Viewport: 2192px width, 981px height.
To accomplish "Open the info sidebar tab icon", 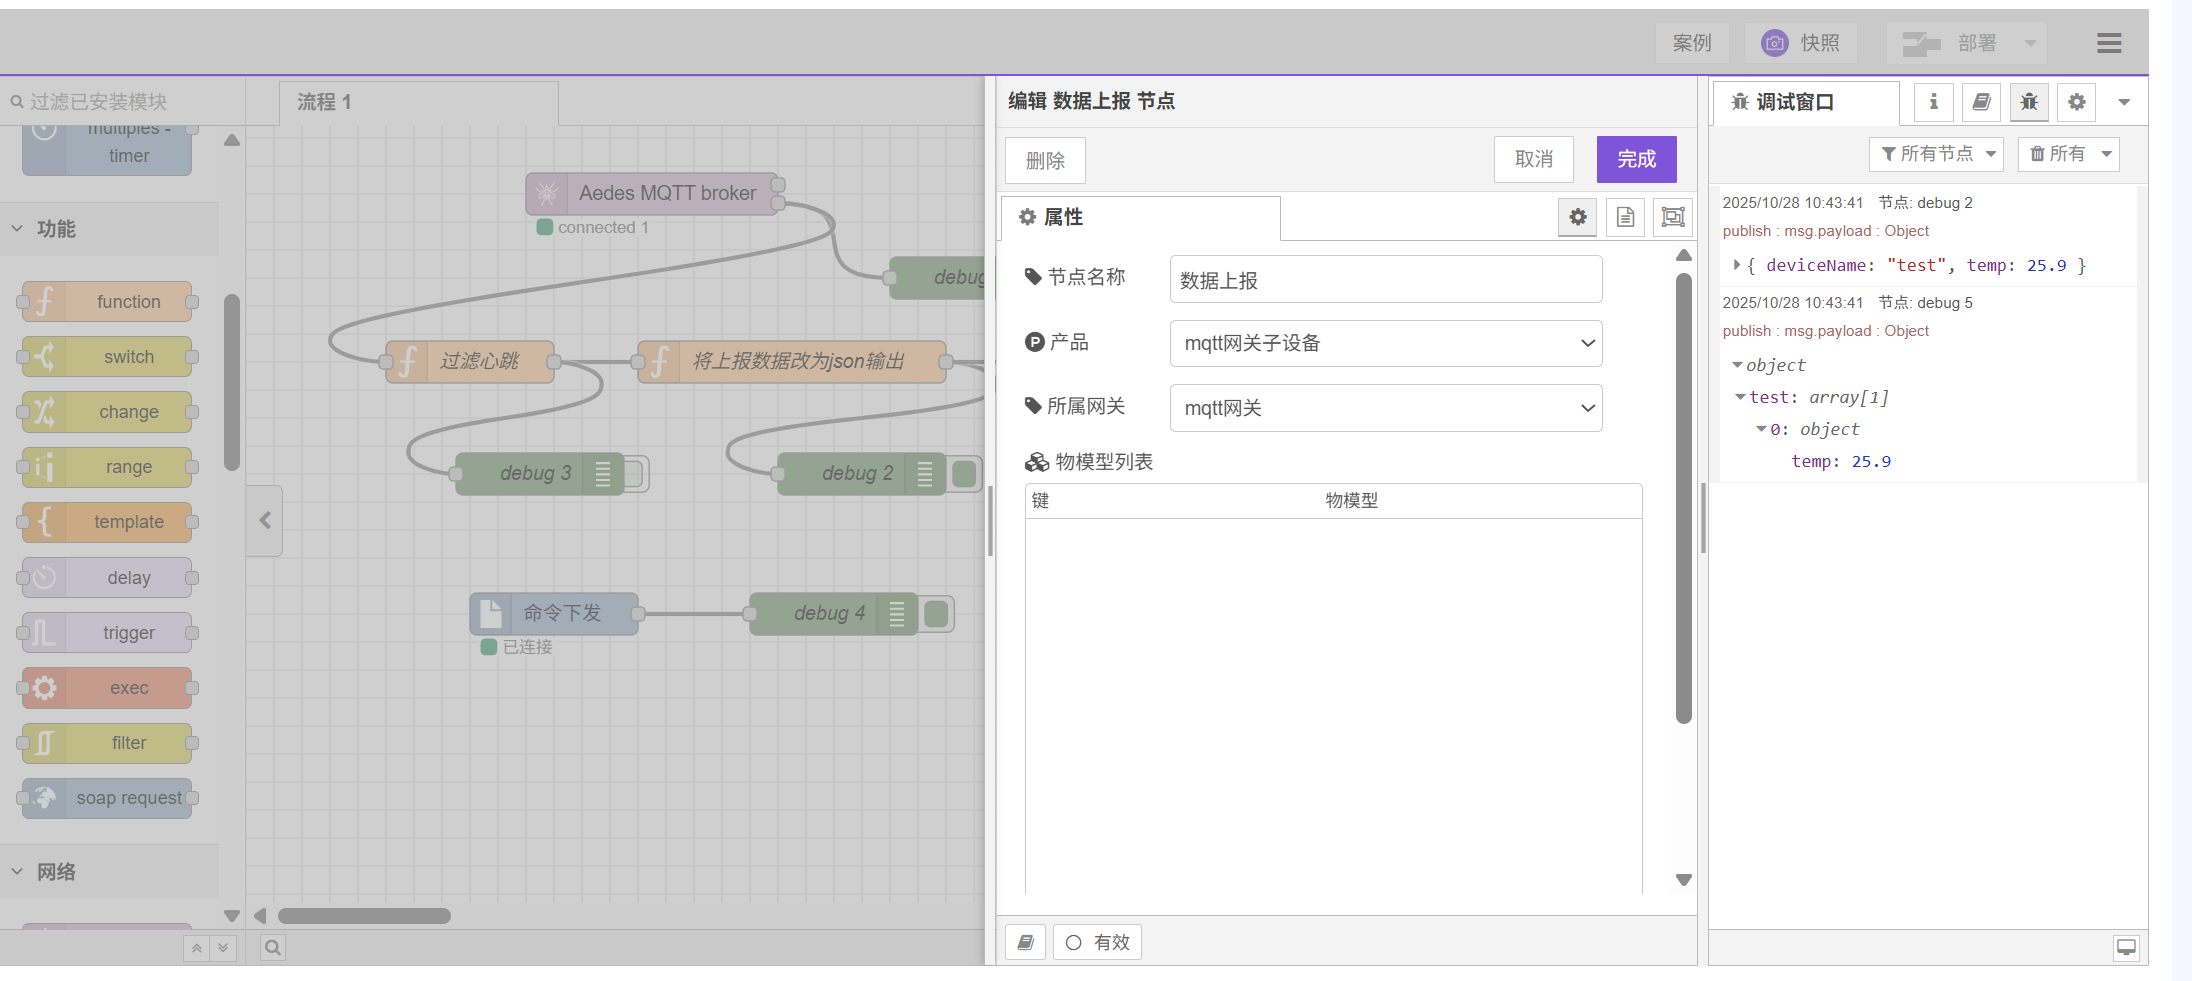I will [x=1933, y=102].
